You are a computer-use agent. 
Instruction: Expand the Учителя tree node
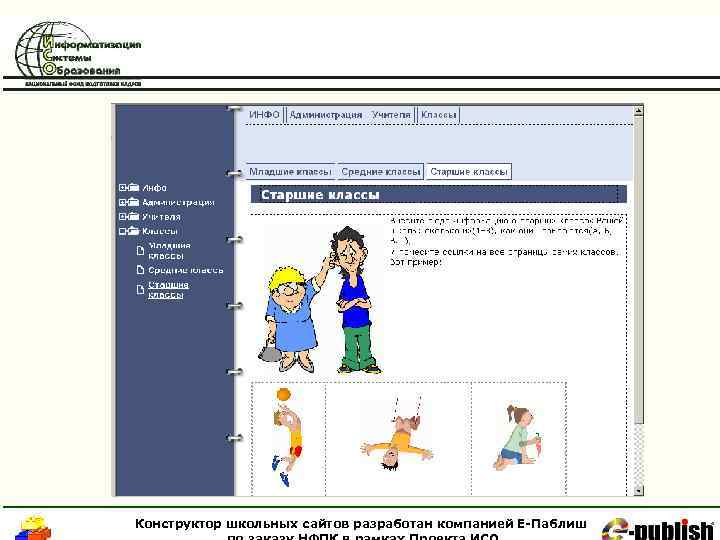pyautogui.click(x=123, y=216)
